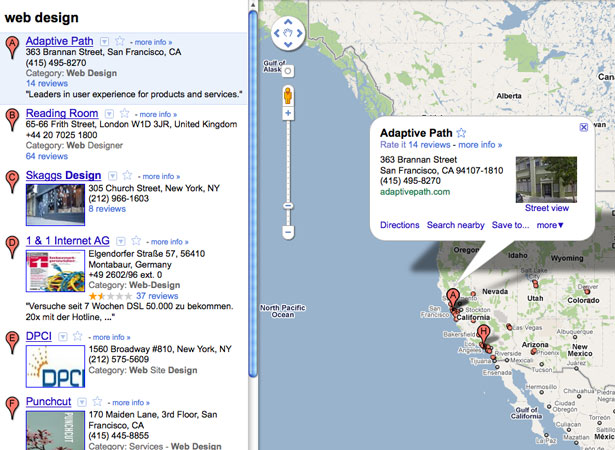
Task: Open '37 reviews' for 1 & 1 Internet AG
Action: tap(157, 296)
